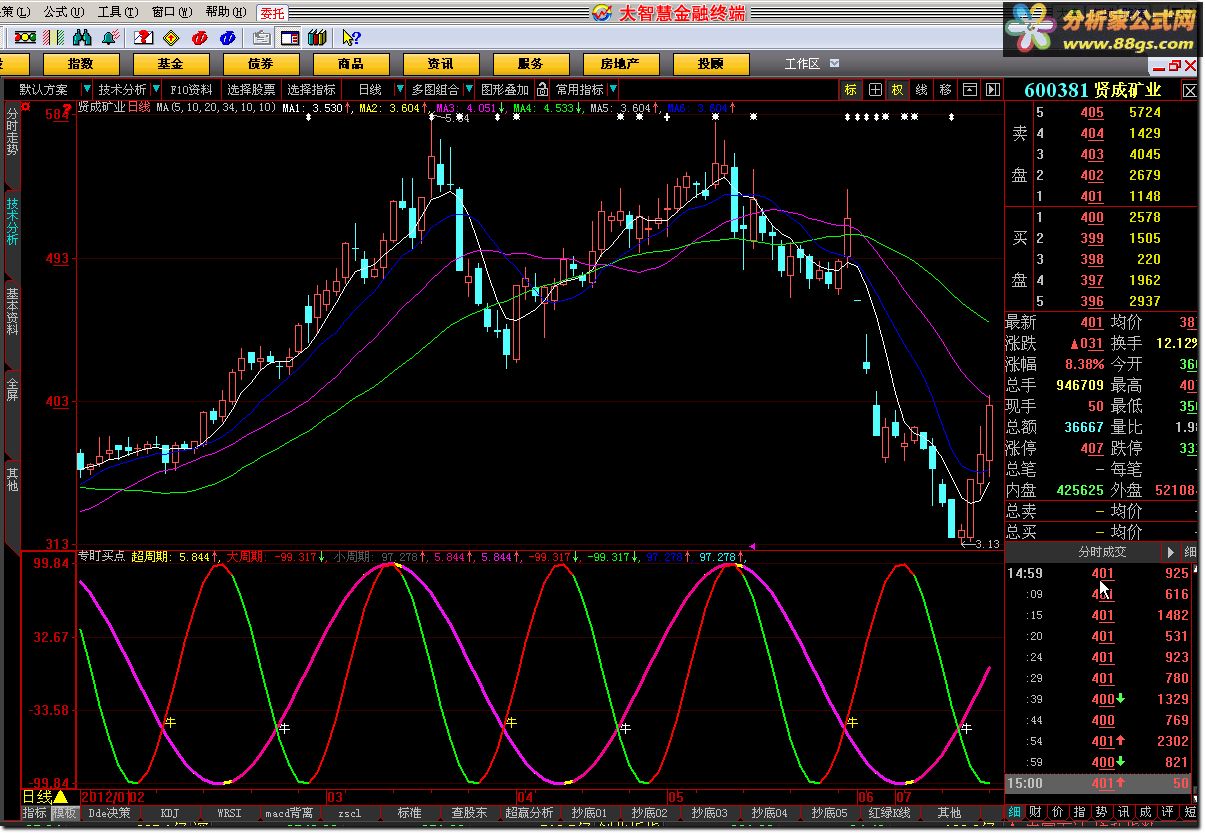Click the help cursor question icon

coord(351,38)
